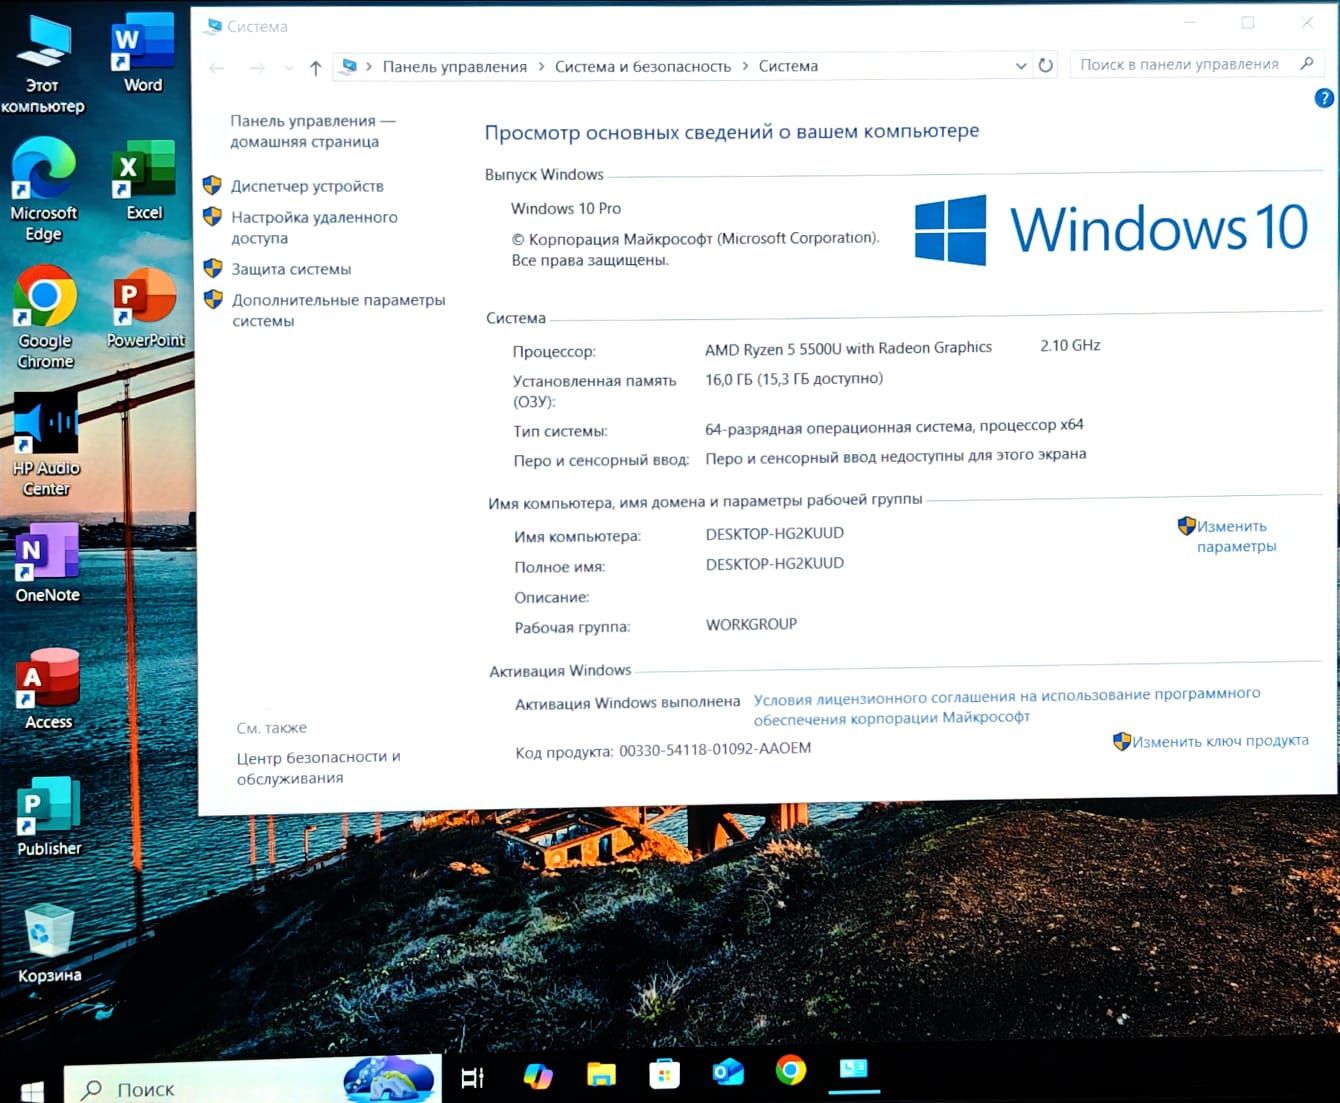Image resolution: width=1340 pixels, height=1103 pixels.
Task: Click the forward navigation arrow
Action: (257, 68)
